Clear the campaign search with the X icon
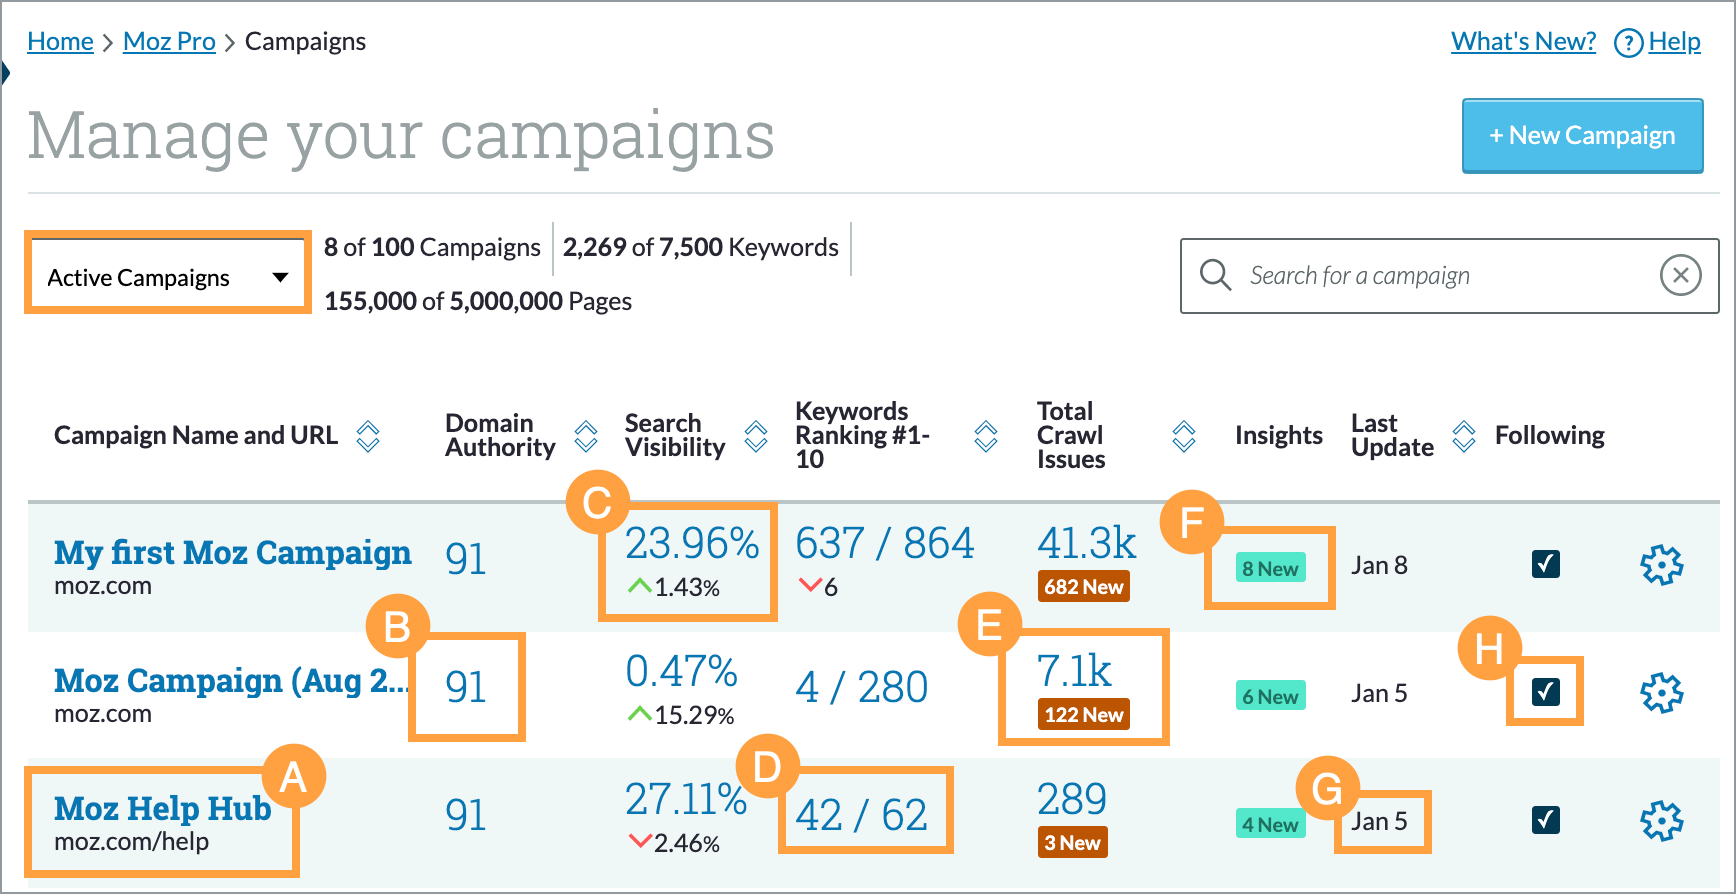 [x=1681, y=275]
